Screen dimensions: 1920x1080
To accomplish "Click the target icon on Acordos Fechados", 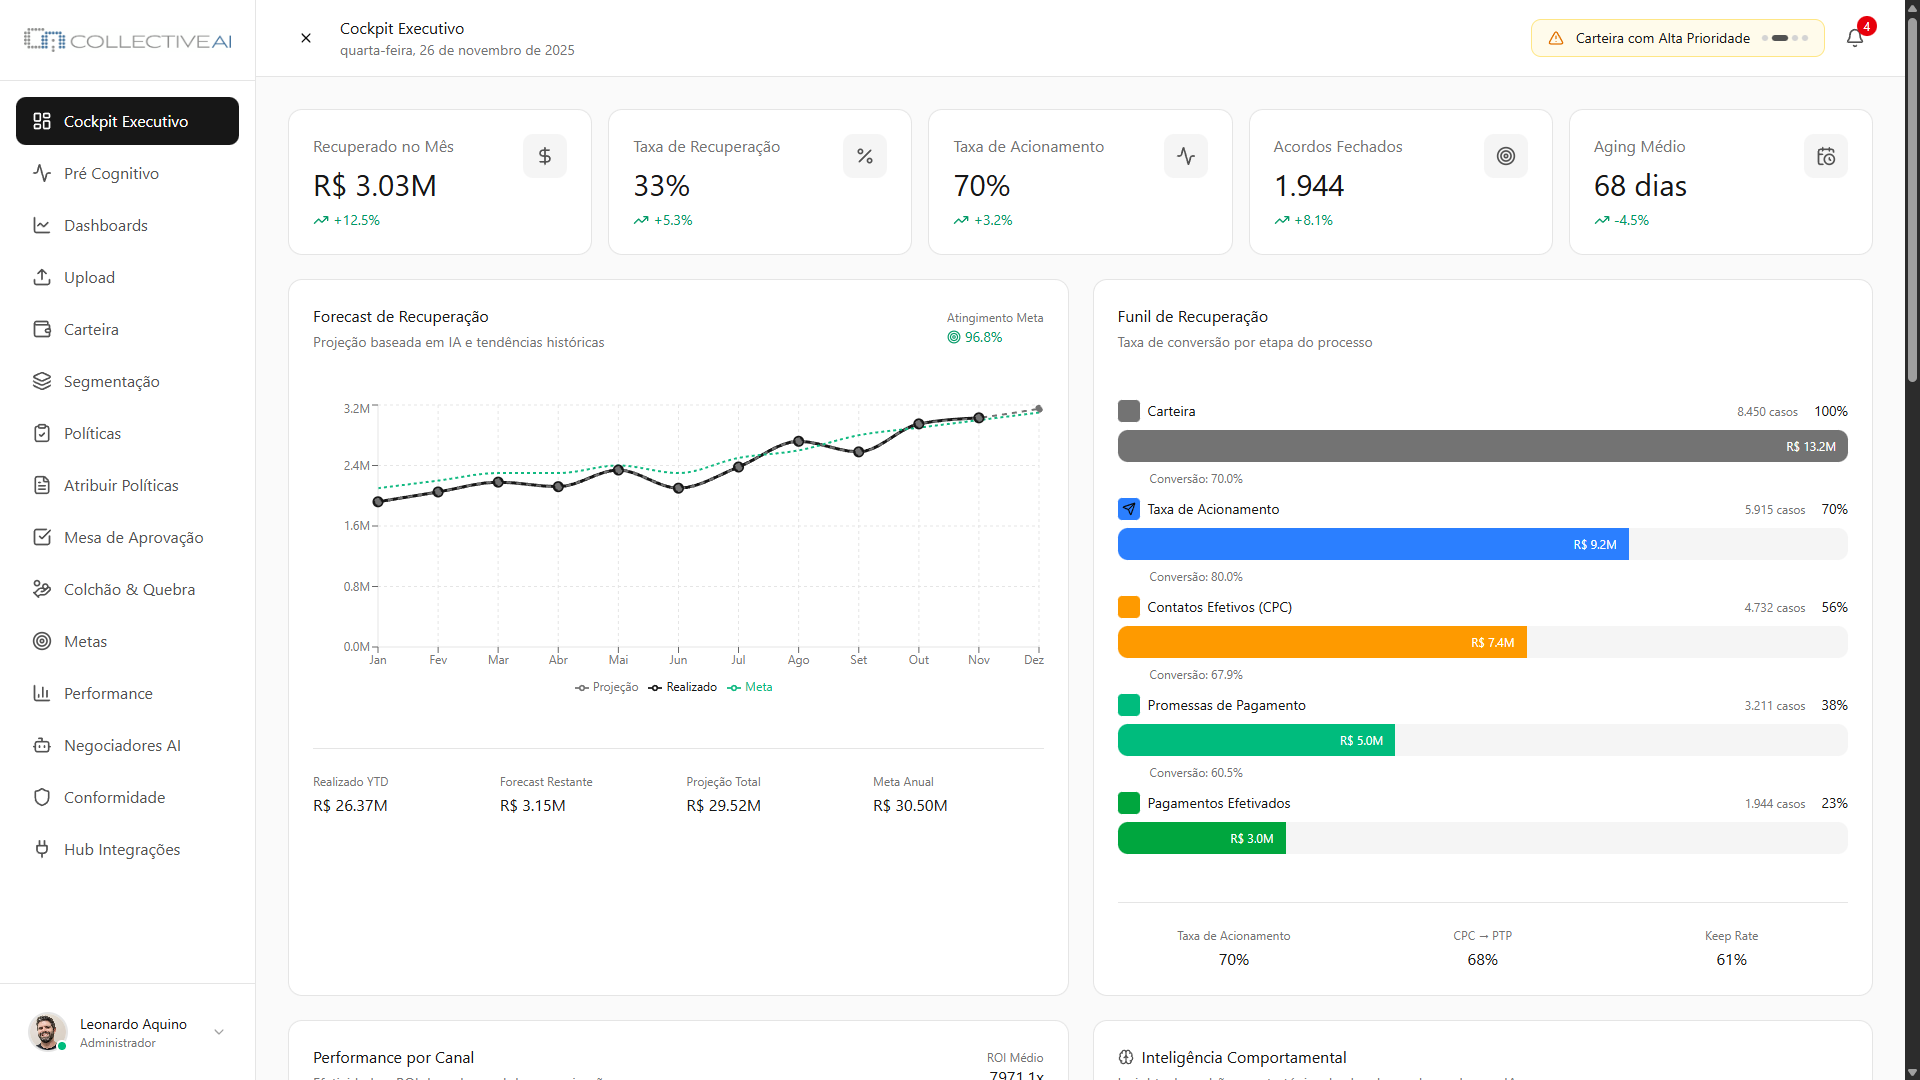I will click(1506, 156).
